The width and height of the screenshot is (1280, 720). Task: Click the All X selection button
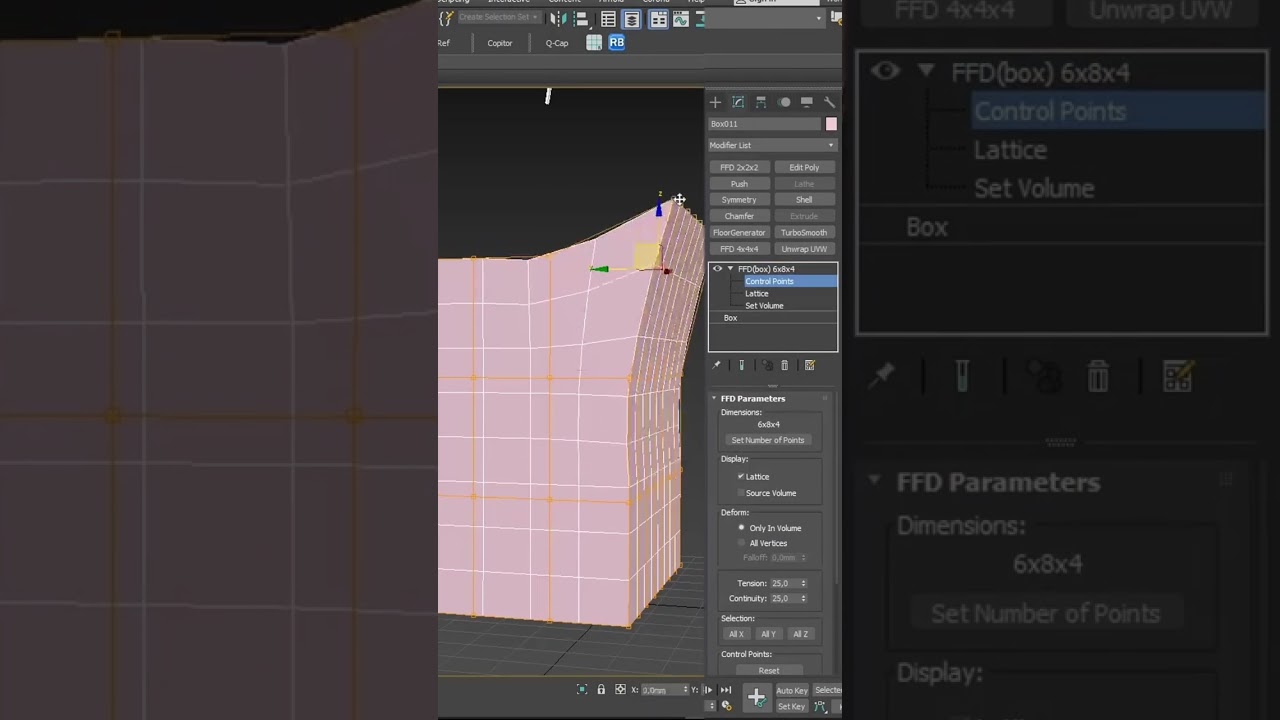point(736,634)
